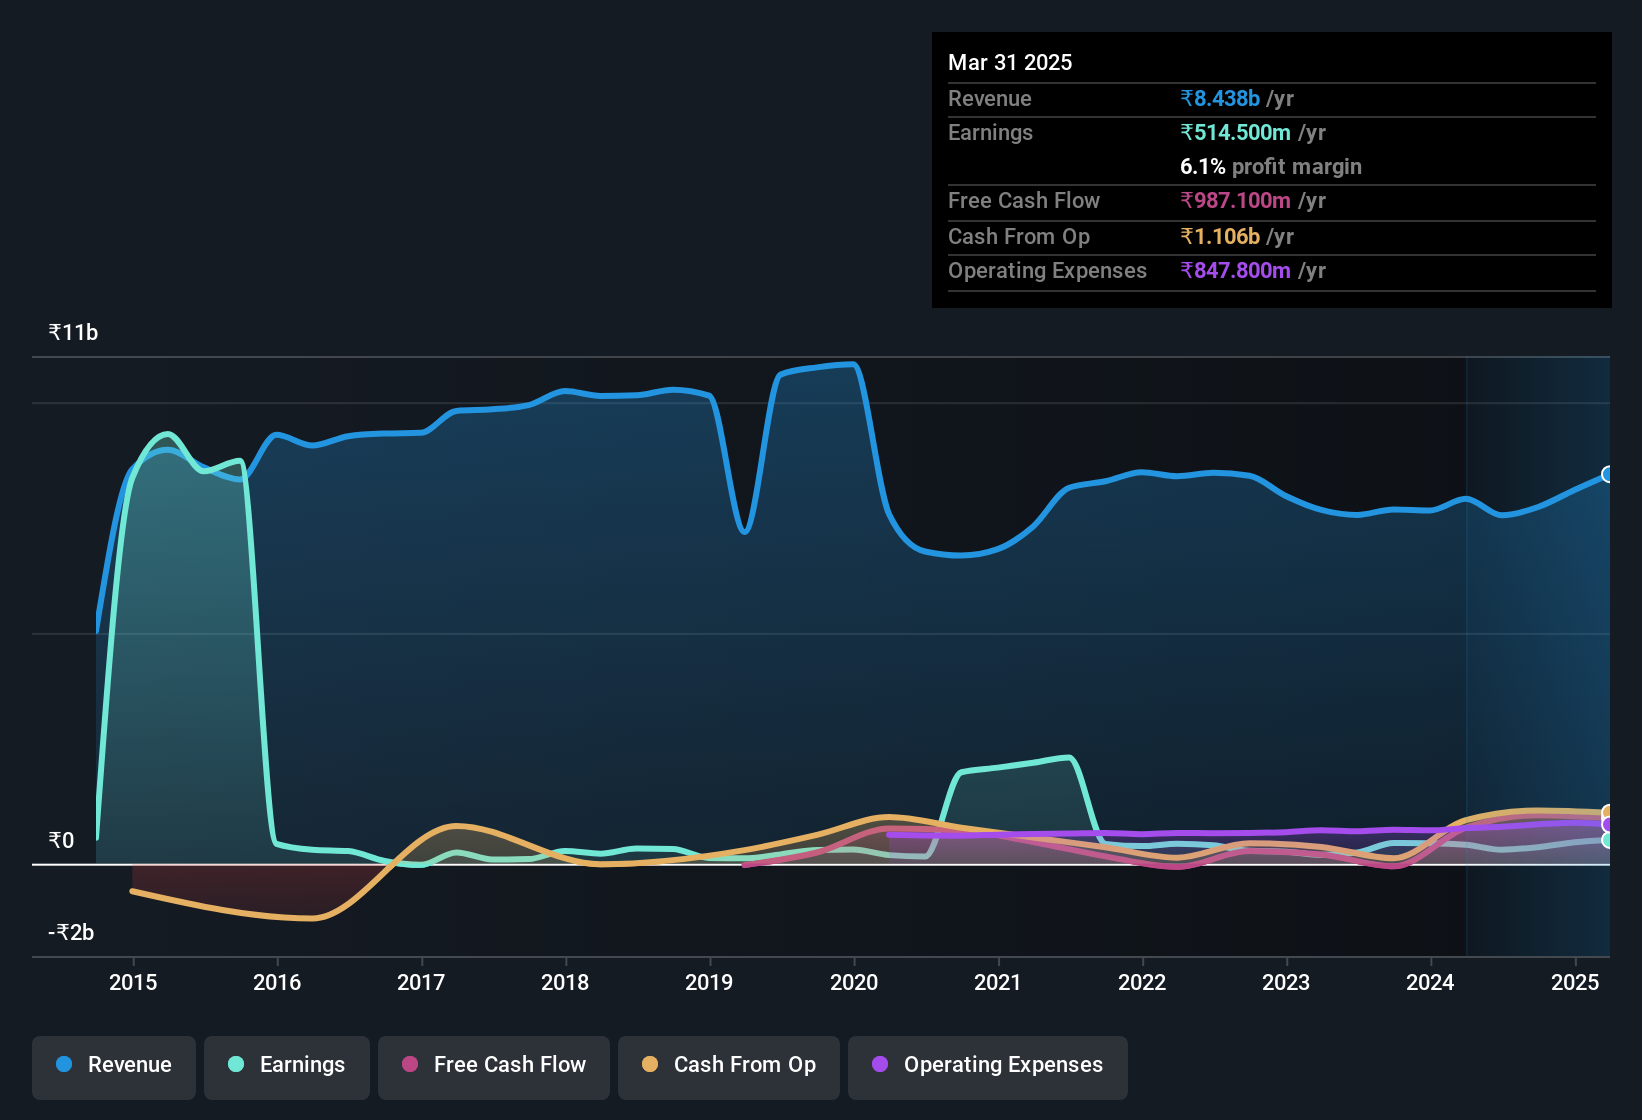Click the Operating Expenses tooltip label
The image size is (1642, 1120).
pyautogui.click(x=1047, y=270)
